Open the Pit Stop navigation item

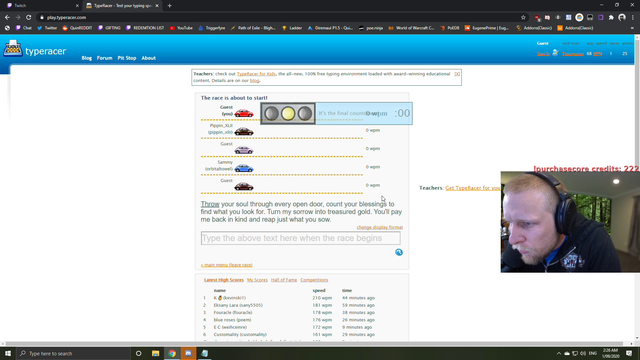coord(127,58)
